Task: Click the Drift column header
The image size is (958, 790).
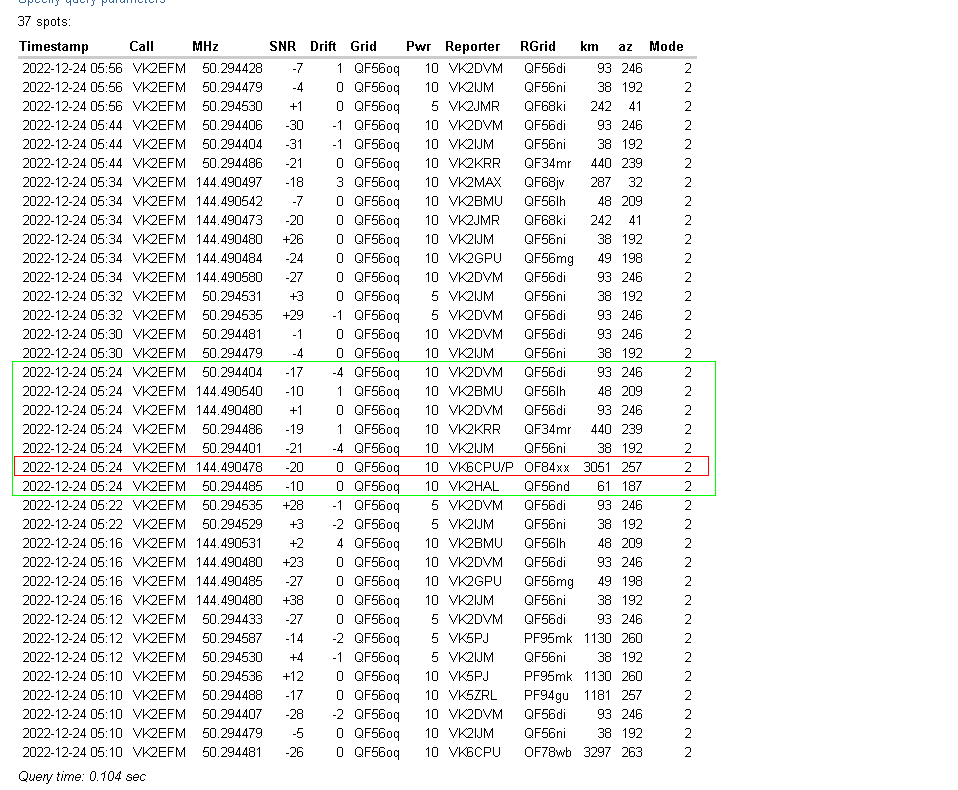Action: click(323, 46)
